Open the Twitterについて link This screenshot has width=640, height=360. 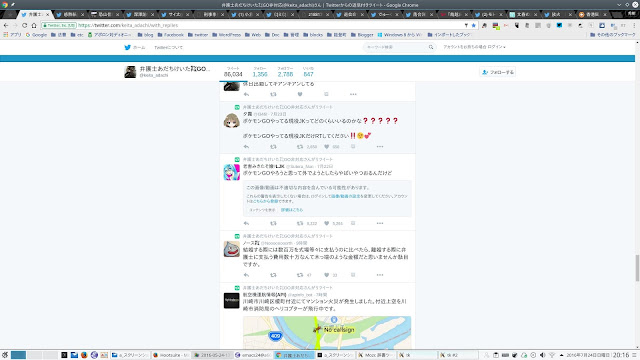169,47
